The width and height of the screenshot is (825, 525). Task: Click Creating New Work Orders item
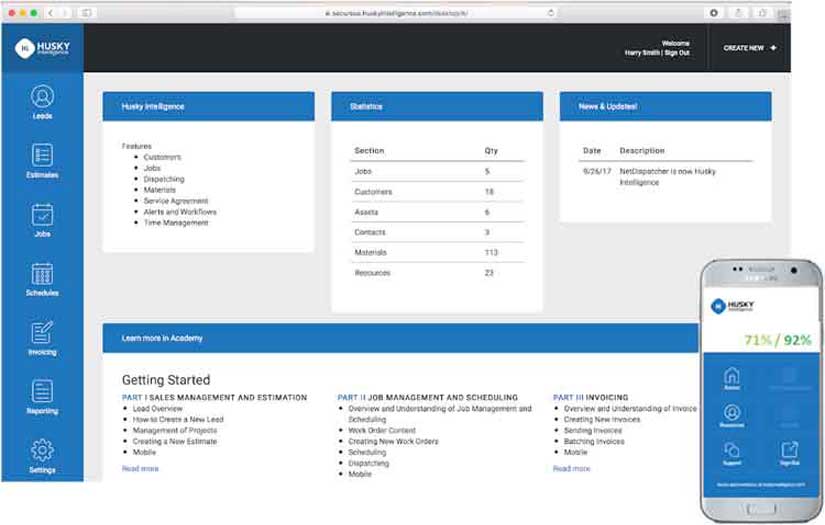point(393,441)
